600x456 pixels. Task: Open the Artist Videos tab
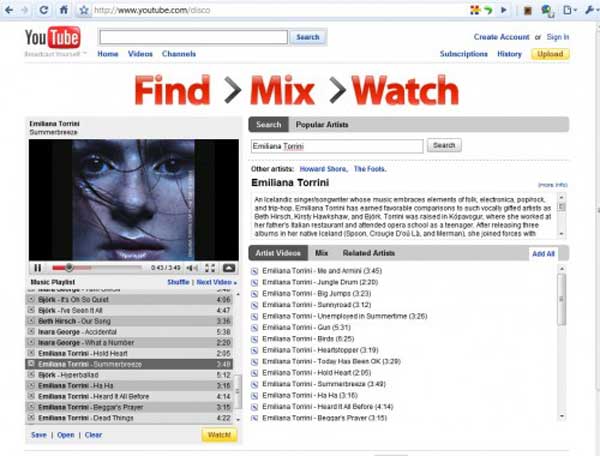(x=278, y=253)
